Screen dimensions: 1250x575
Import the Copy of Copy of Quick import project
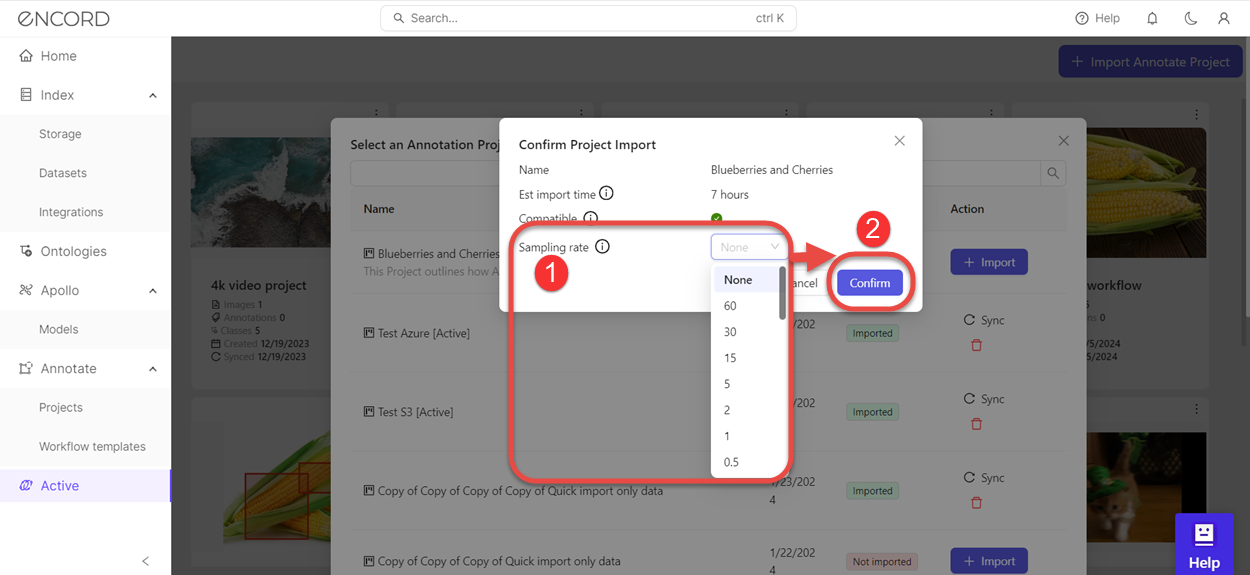(989, 561)
